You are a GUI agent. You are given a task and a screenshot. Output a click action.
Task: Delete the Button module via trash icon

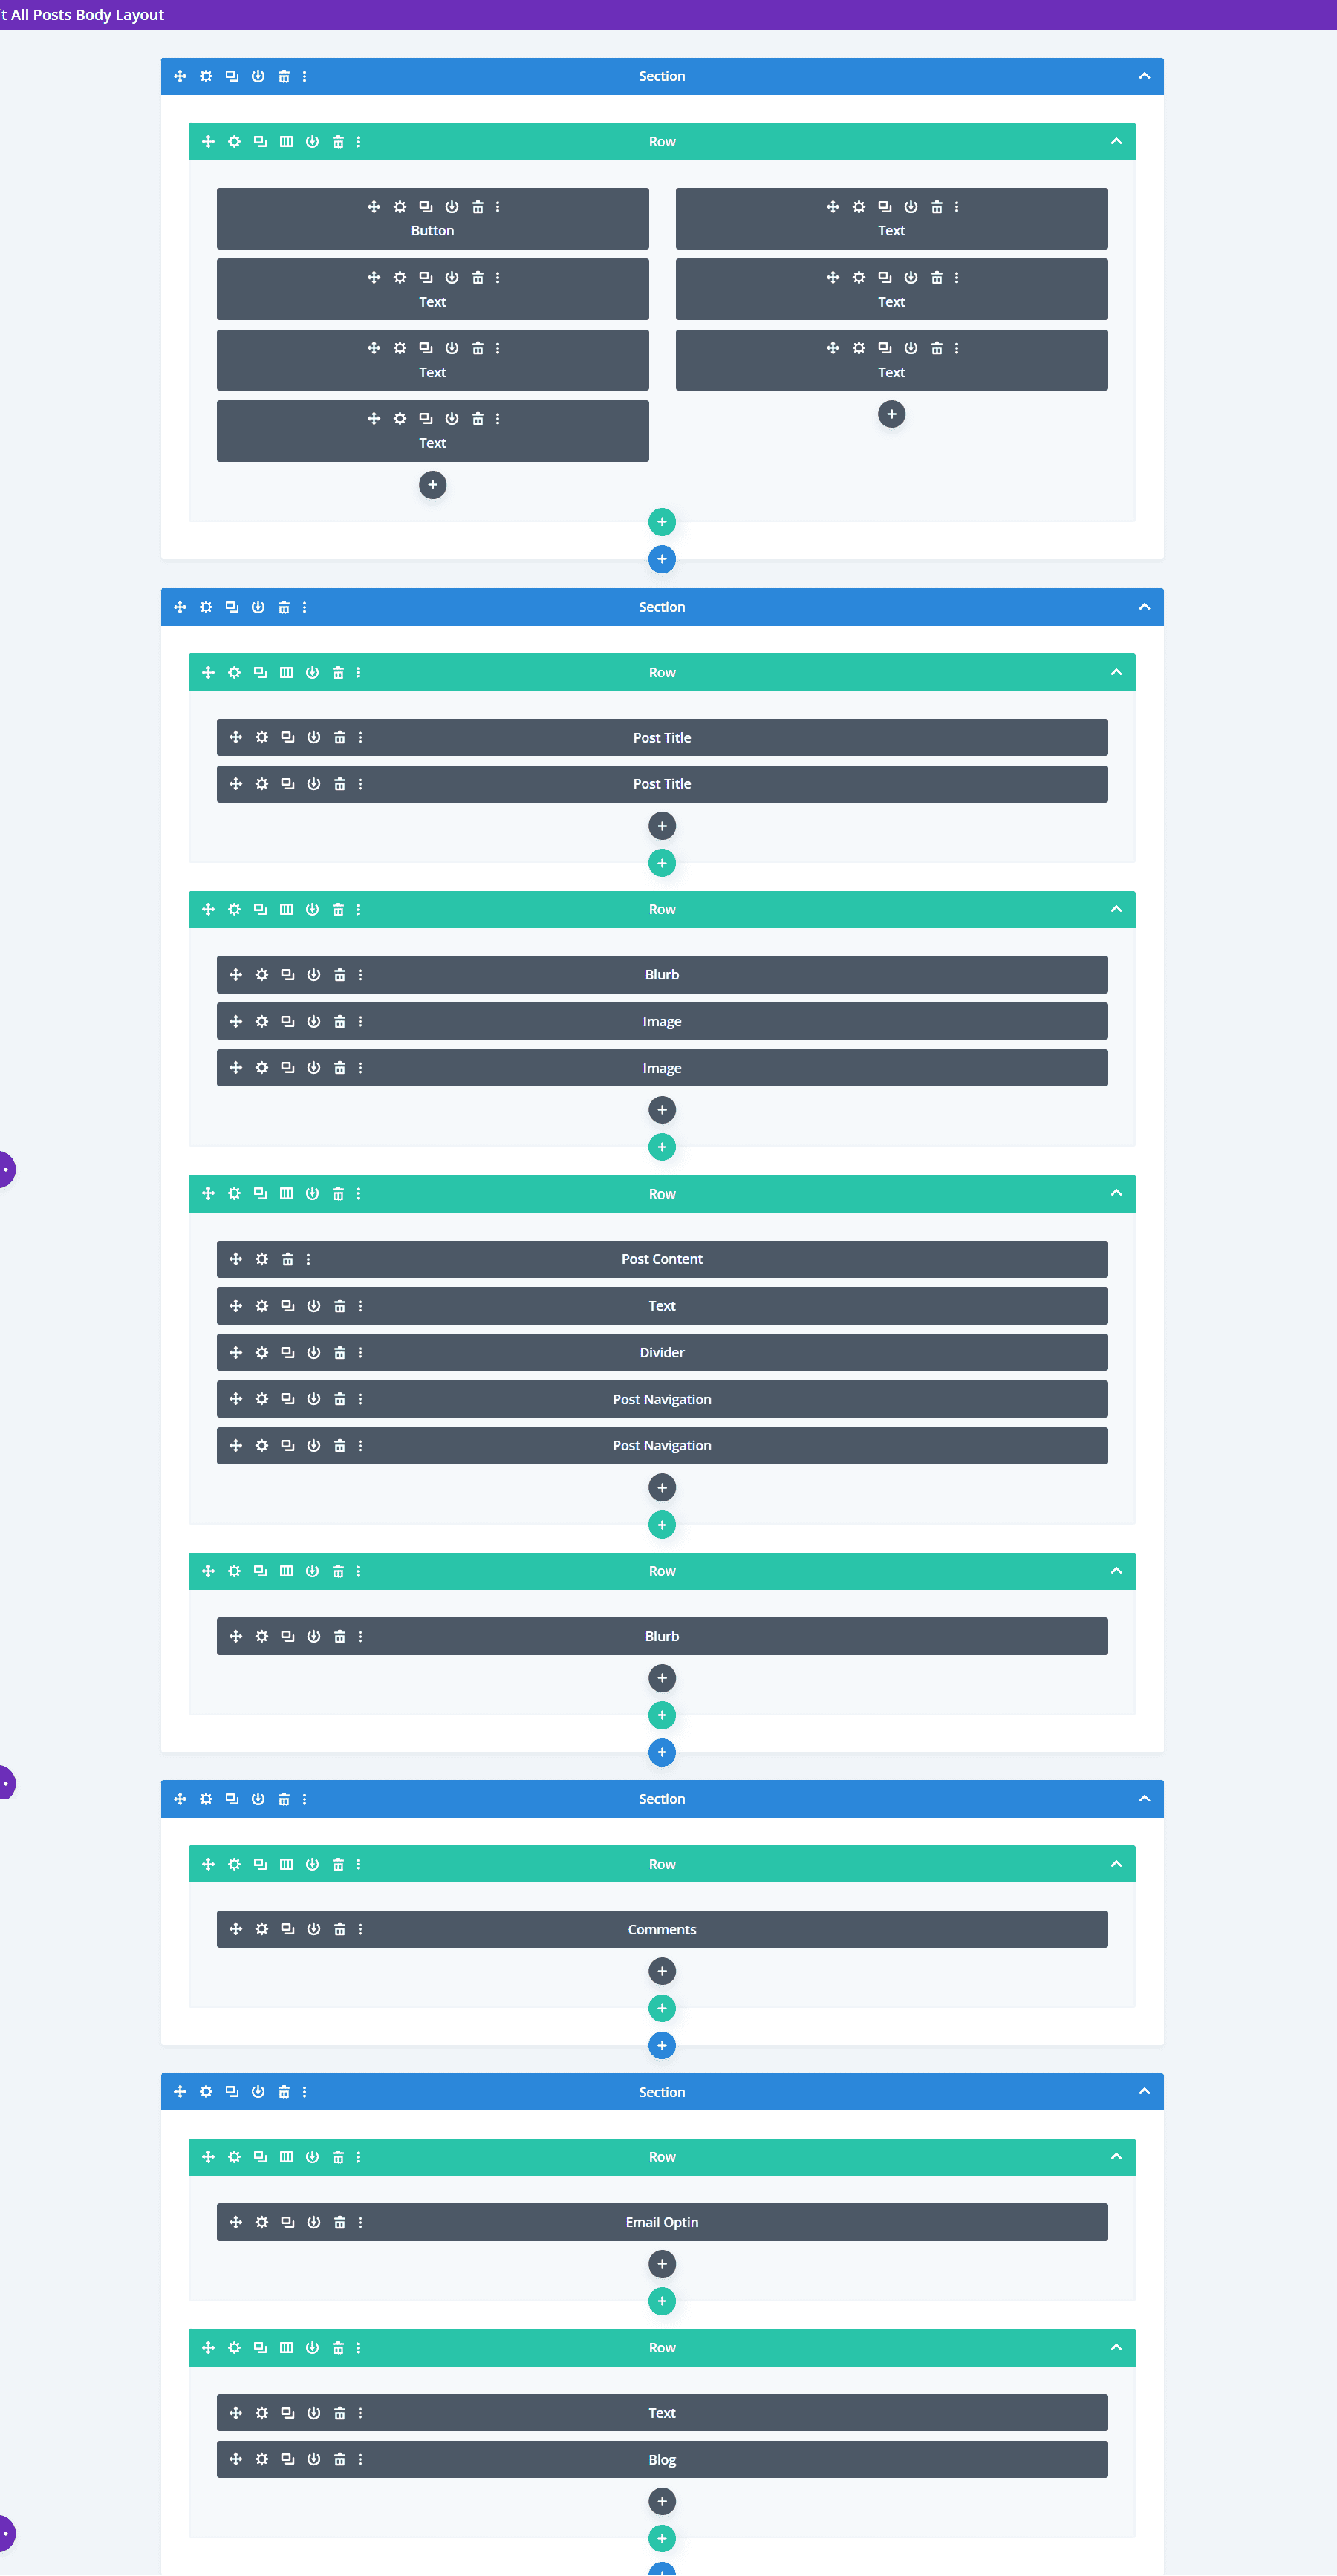478,207
